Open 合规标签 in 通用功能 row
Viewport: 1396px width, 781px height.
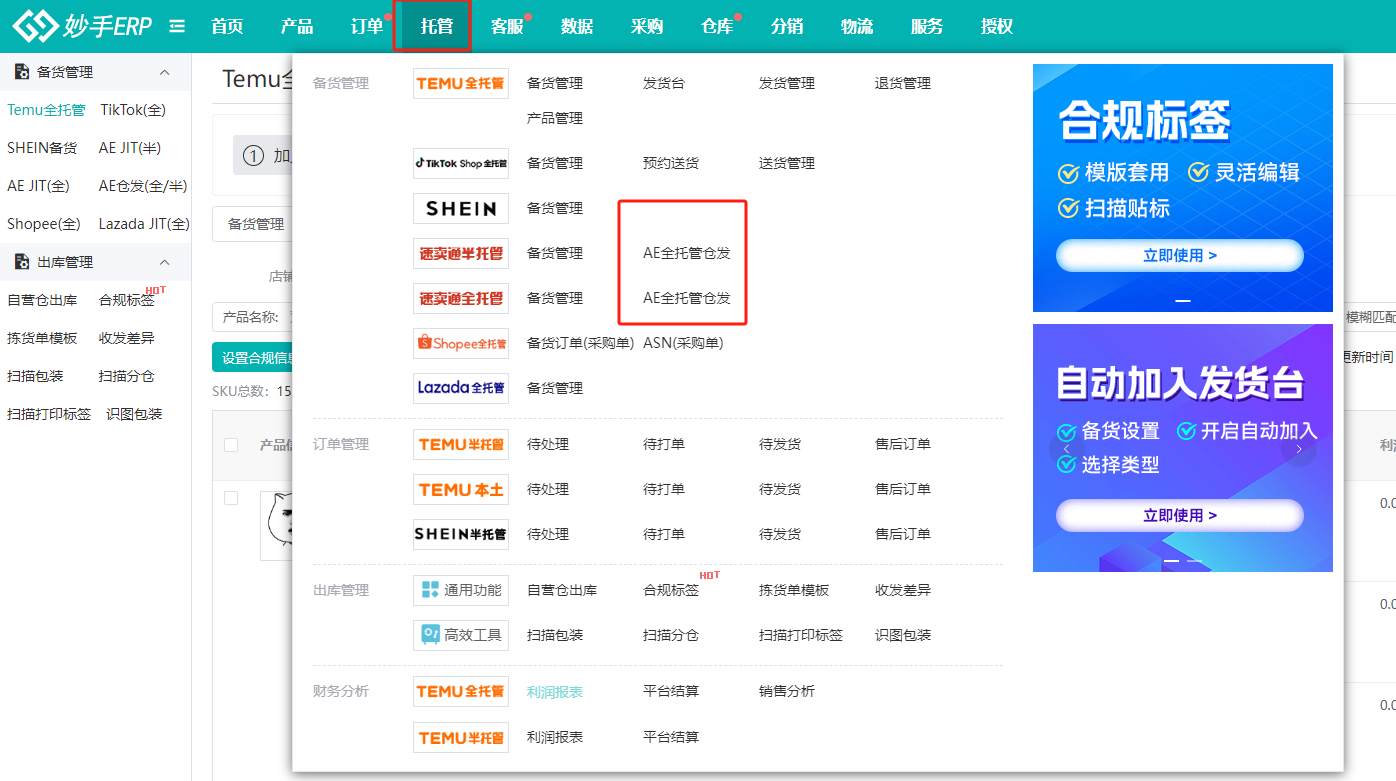671,590
